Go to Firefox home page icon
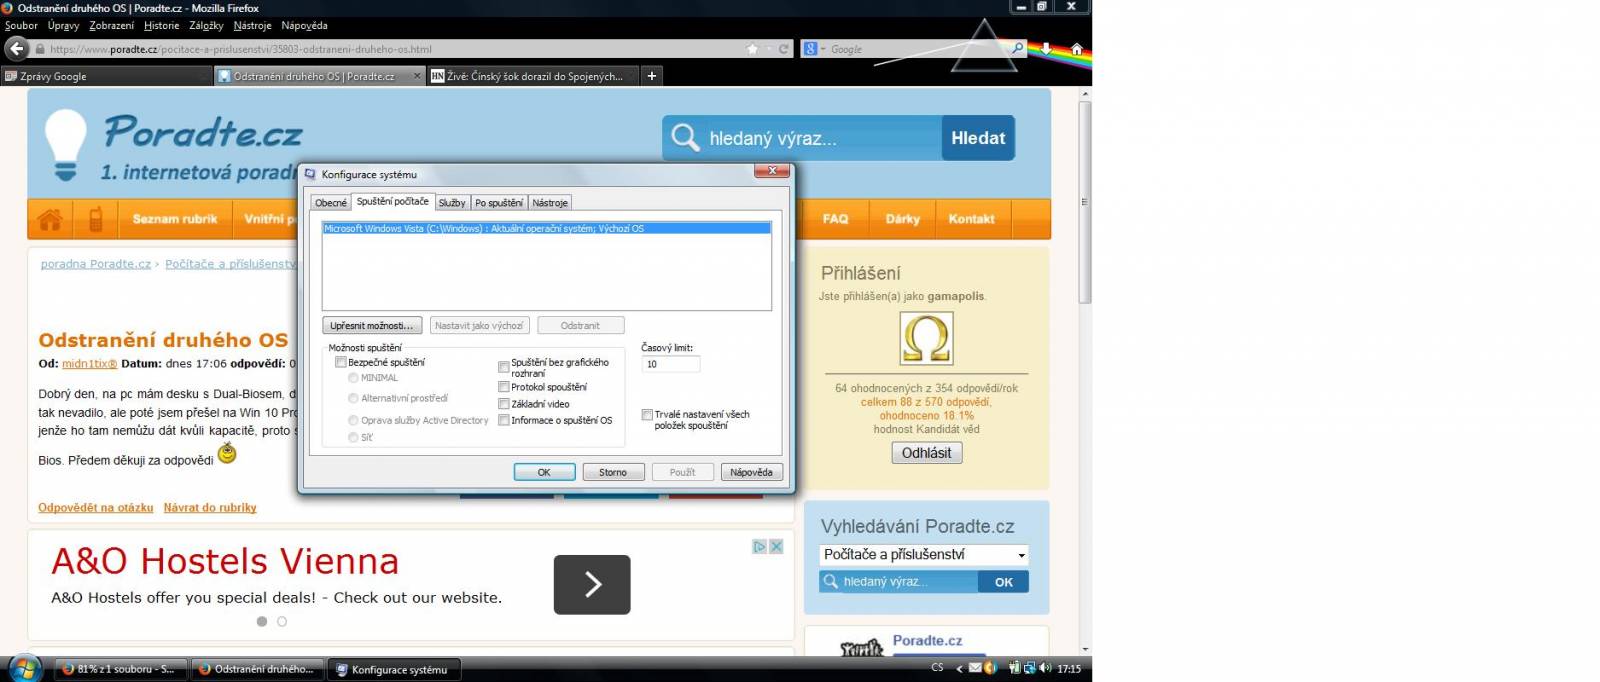 coord(1076,48)
